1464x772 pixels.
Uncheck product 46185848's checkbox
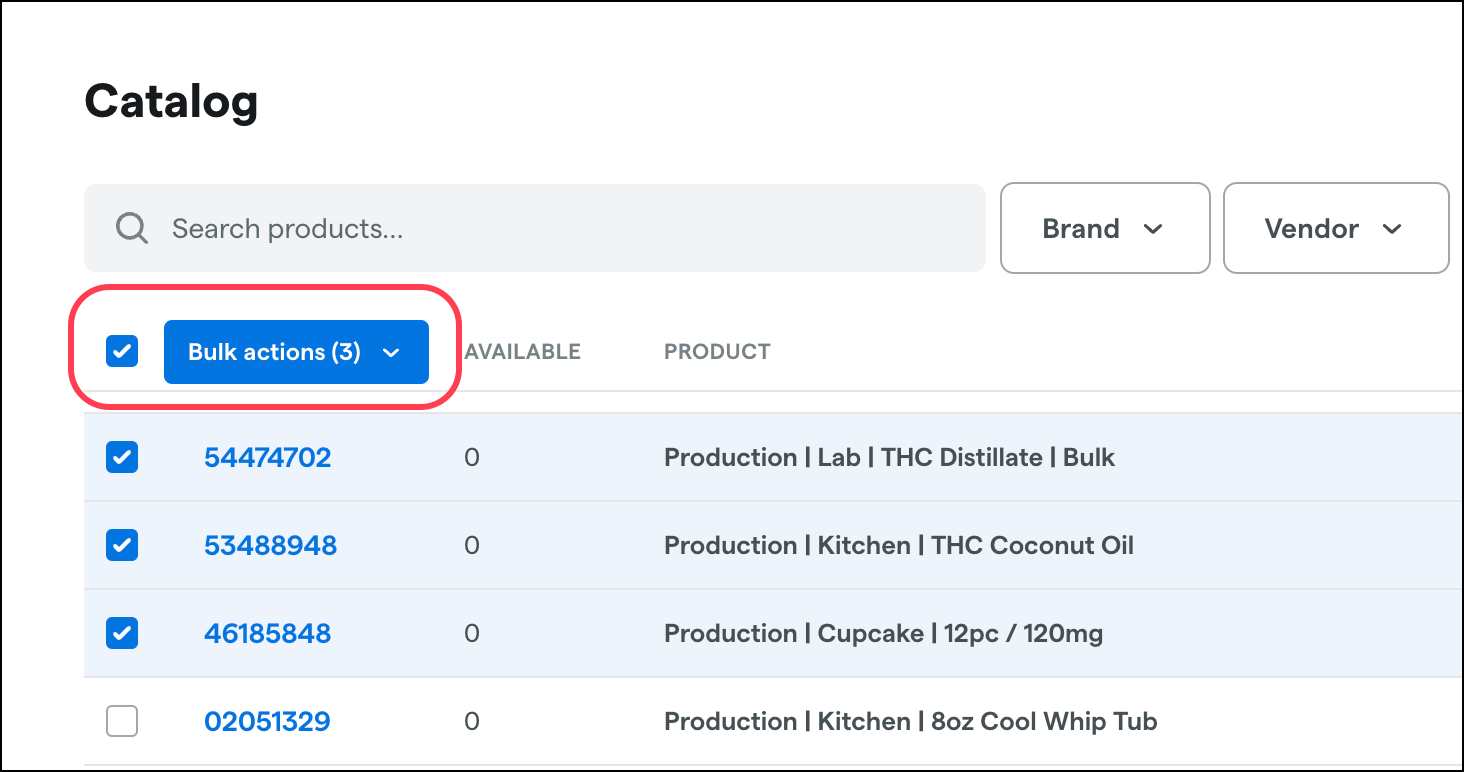click(x=121, y=633)
